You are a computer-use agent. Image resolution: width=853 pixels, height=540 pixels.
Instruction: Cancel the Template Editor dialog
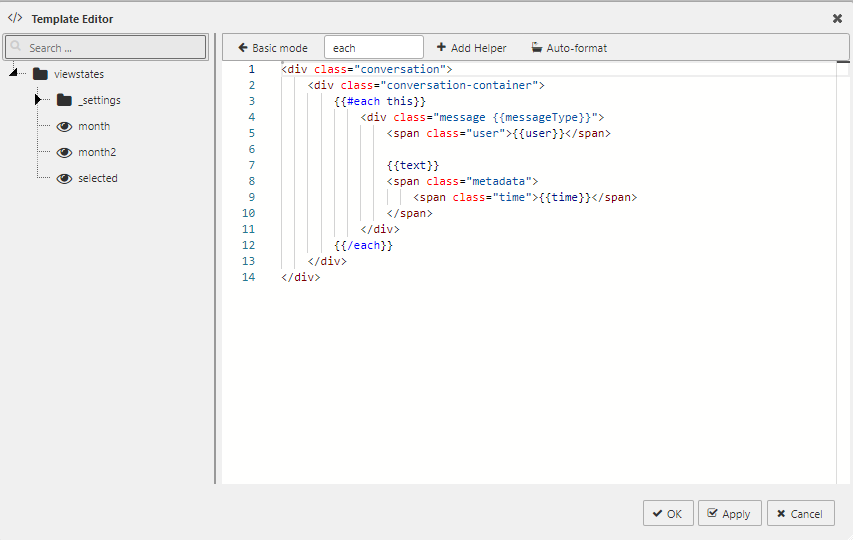click(x=800, y=513)
